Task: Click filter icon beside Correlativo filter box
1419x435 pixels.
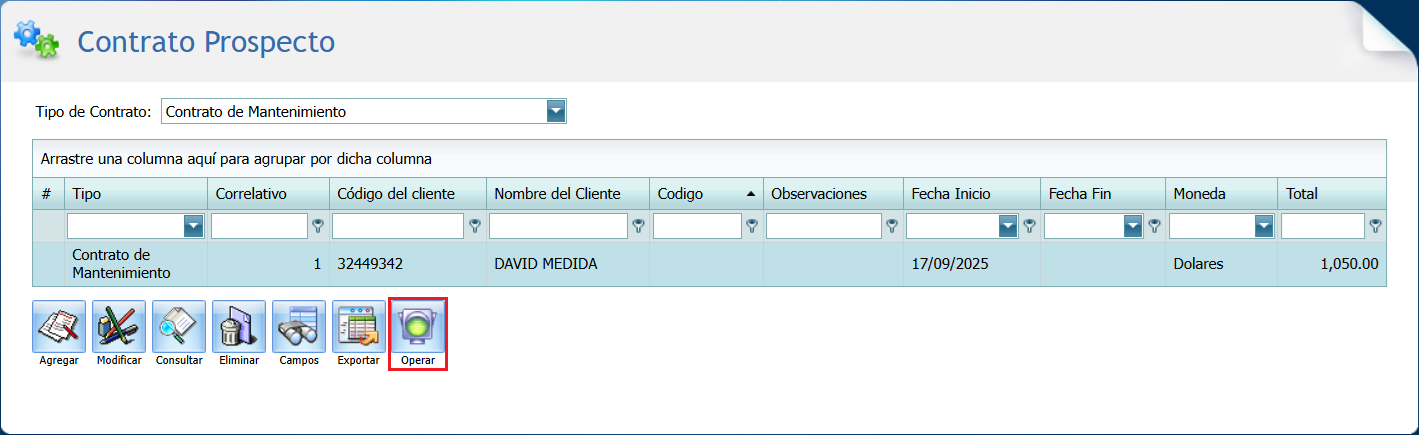Action: [x=318, y=227]
